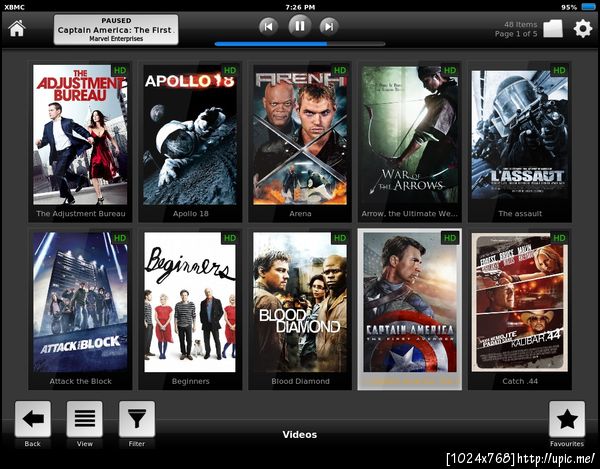Open the settings gear icon
Image resolution: width=600 pixels, height=469 pixels.
click(x=582, y=28)
